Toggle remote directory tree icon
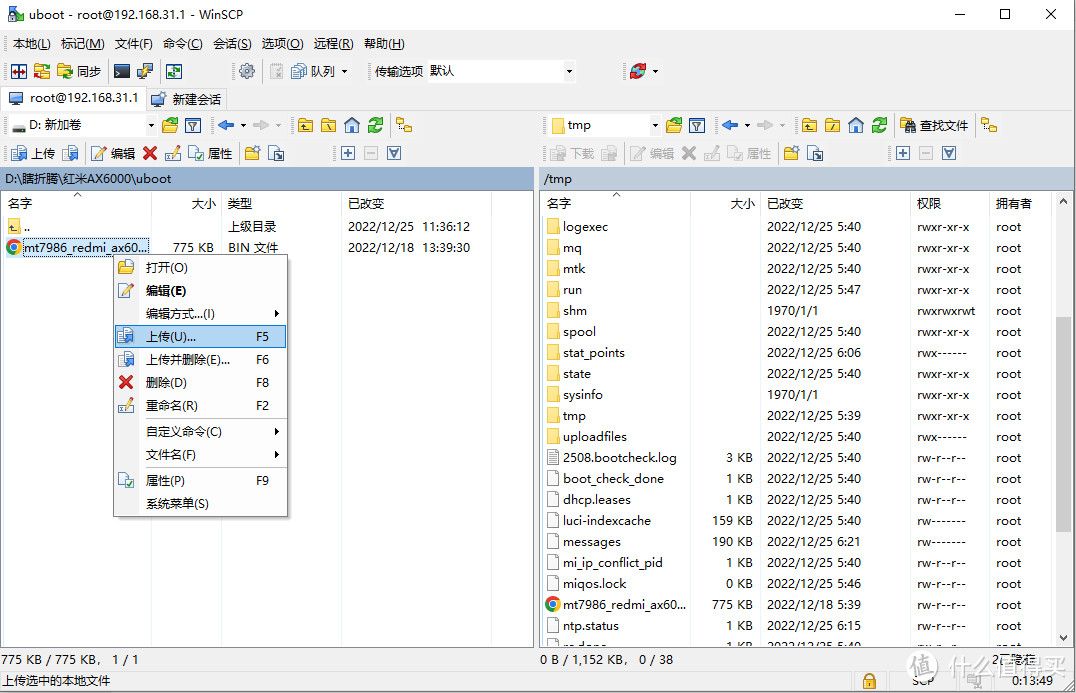Image resolution: width=1076 pixels, height=693 pixels. pos(989,126)
